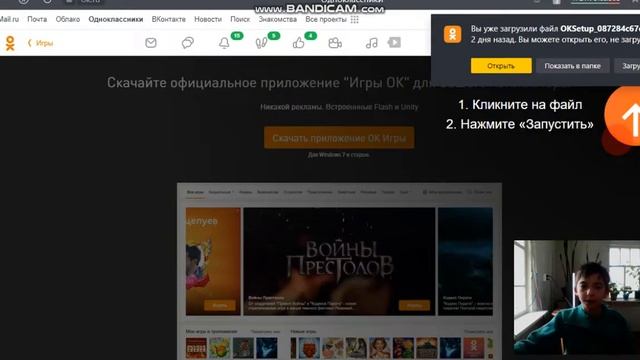Screen dimensions: 640x360
Task: Open the Ratings thumbs-up icon
Action: point(298,43)
